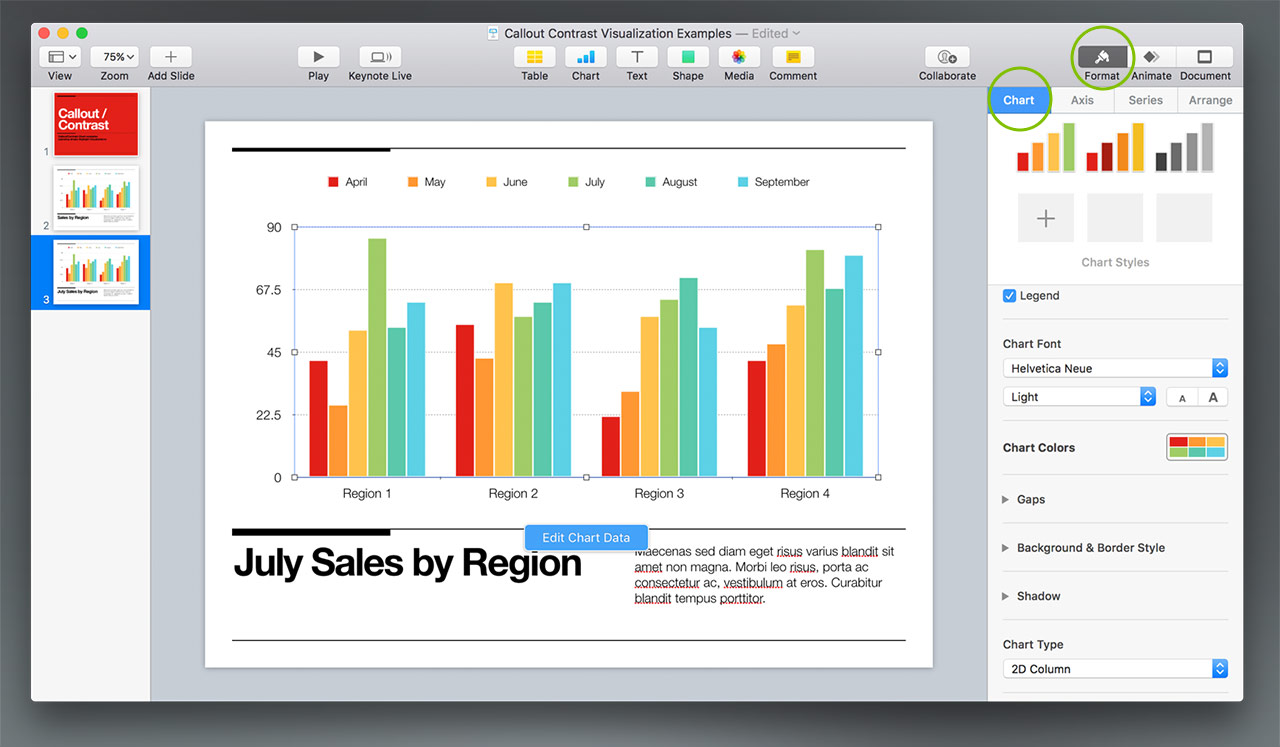The width and height of the screenshot is (1280, 747).
Task: Open the Chart Colors swatch picker
Action: (1197, 447)
